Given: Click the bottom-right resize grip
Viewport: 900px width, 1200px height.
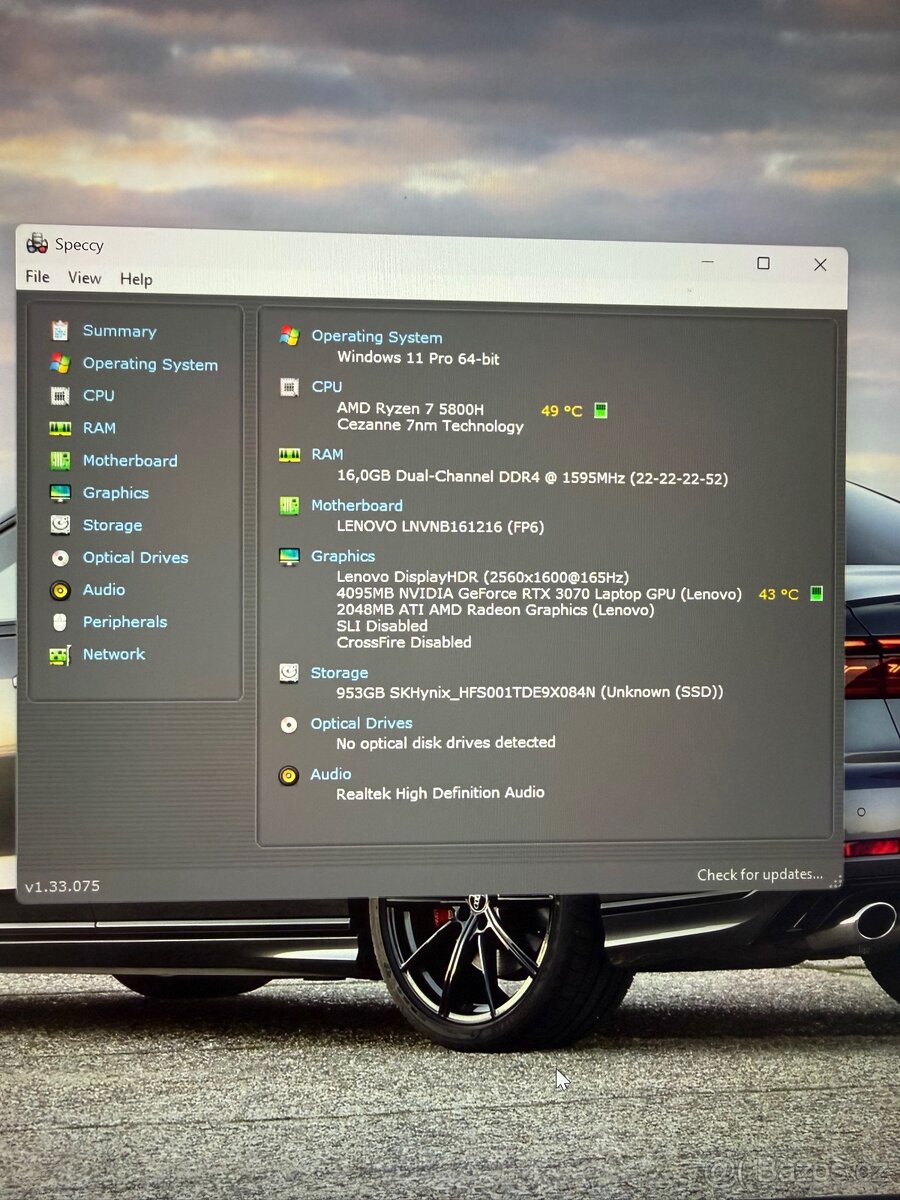Looking at the screenshot, I should [x=836, y=880].
